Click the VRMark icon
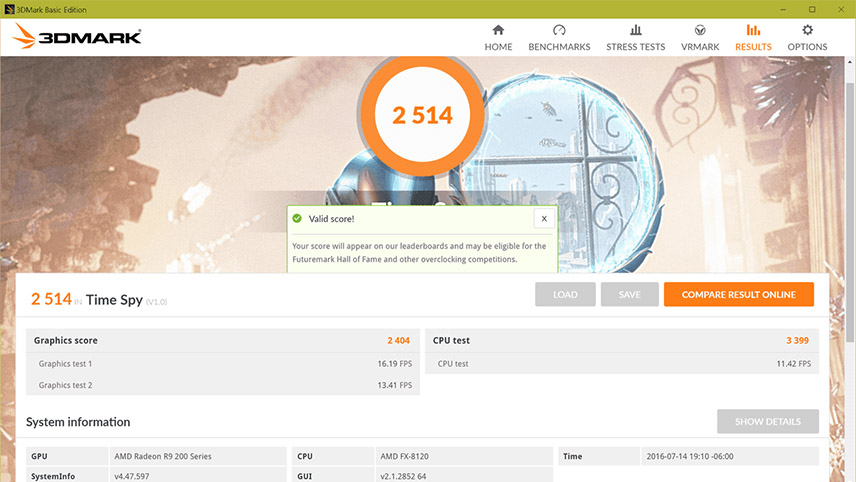The height and width of the screenshot is (482, 856). click(x=700, y=29)
